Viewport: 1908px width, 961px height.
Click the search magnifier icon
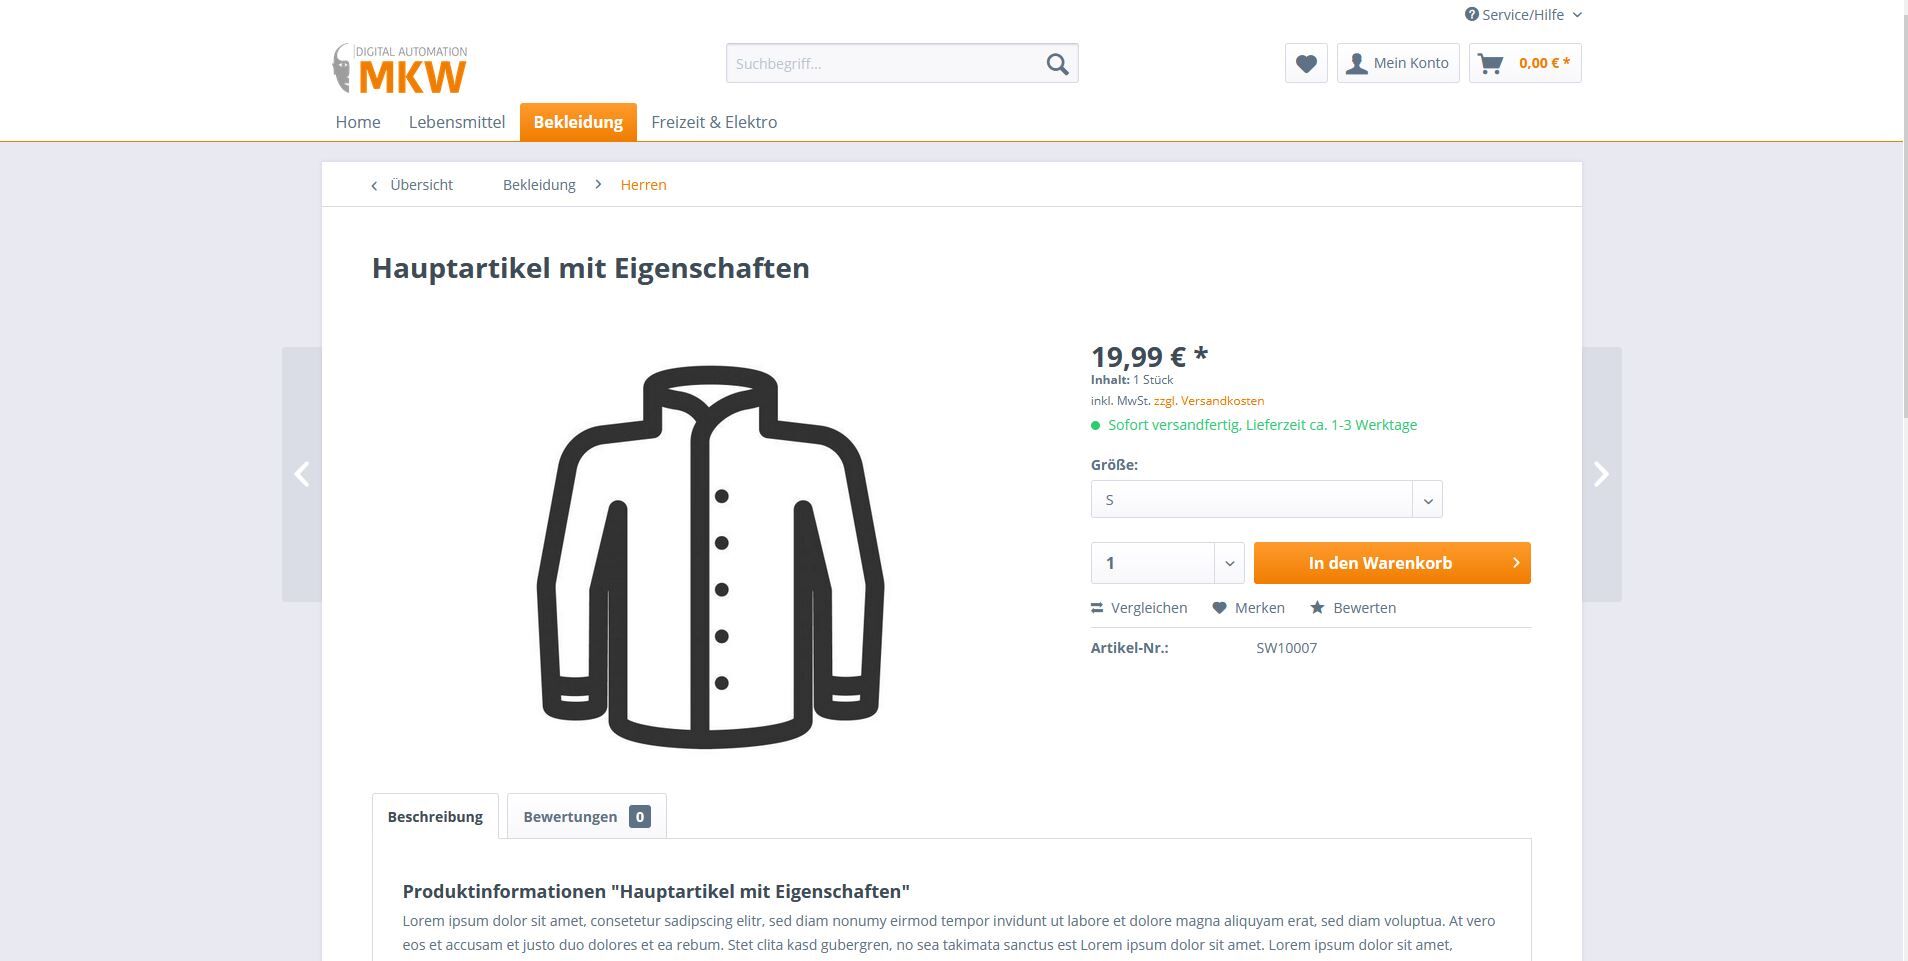tap(1057, 64)
